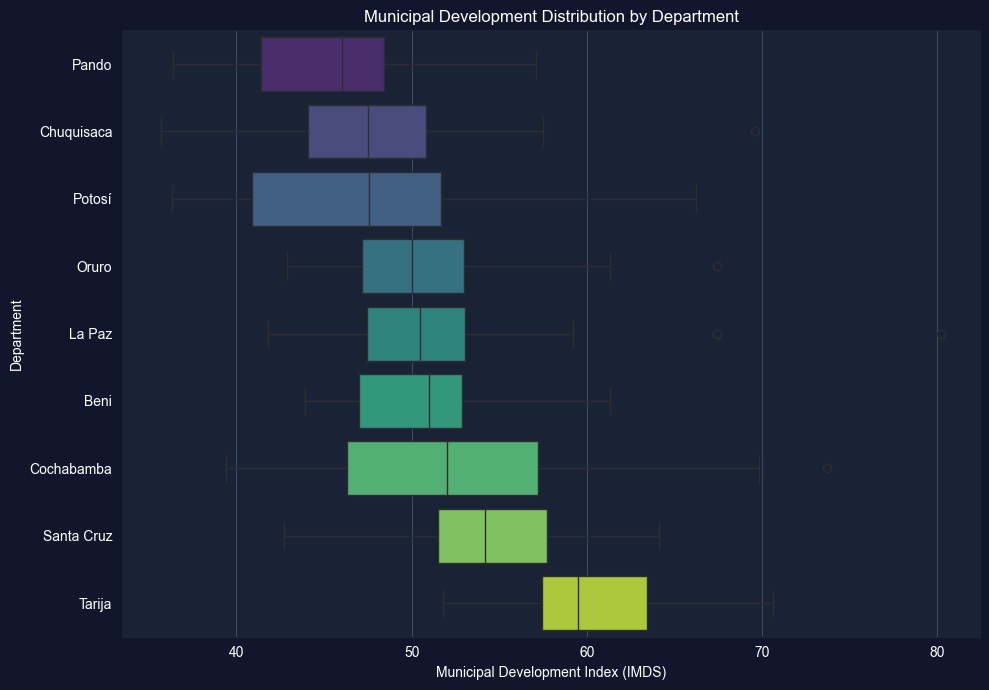Click the Chuquisaca outlier point
Image resolution: width=989 pixels, height=690 pixels.
[755, 132]
